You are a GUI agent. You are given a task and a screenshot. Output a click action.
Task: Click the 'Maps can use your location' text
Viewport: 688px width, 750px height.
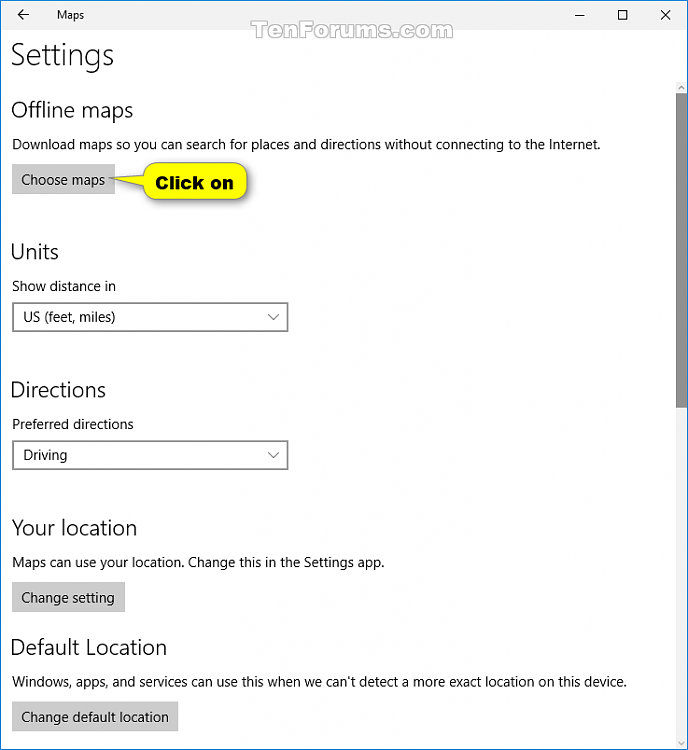point(198,562)
